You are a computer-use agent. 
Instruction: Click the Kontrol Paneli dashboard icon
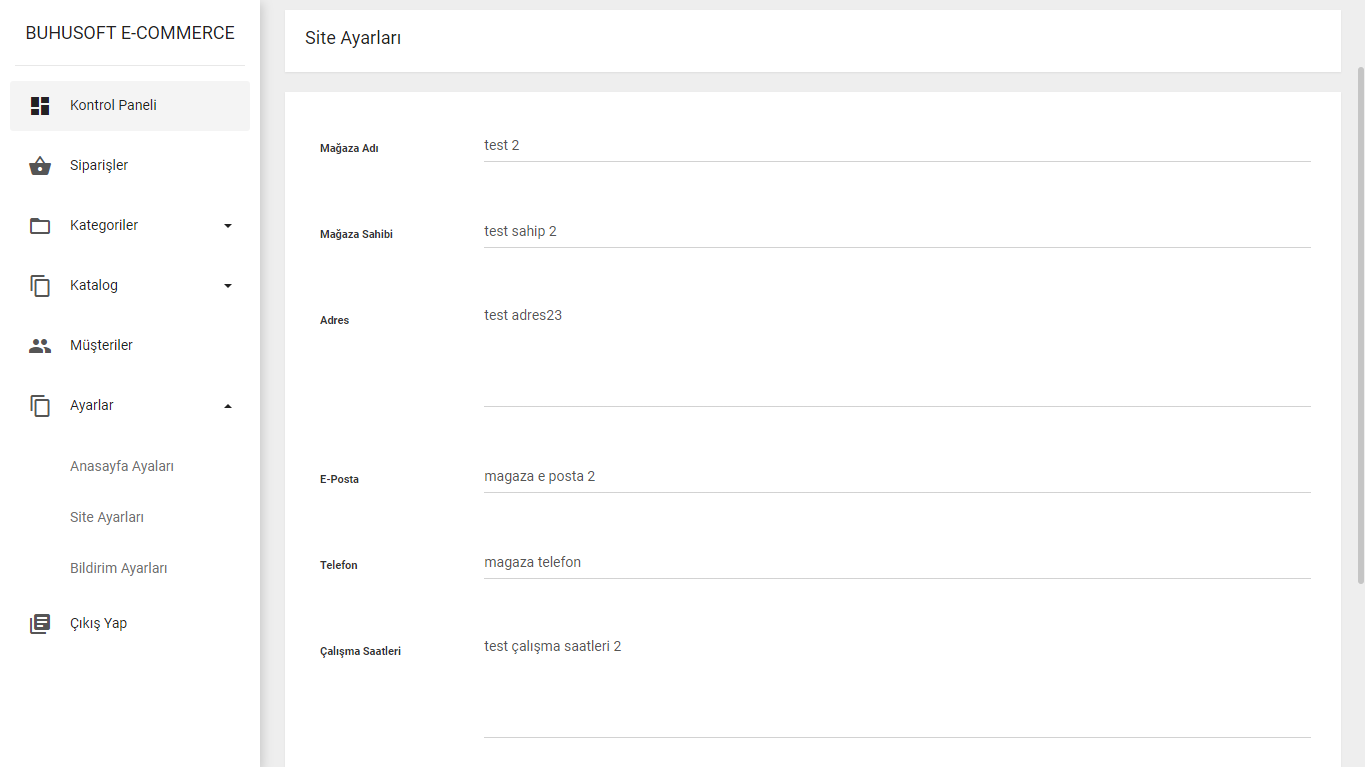coord(40,106)
